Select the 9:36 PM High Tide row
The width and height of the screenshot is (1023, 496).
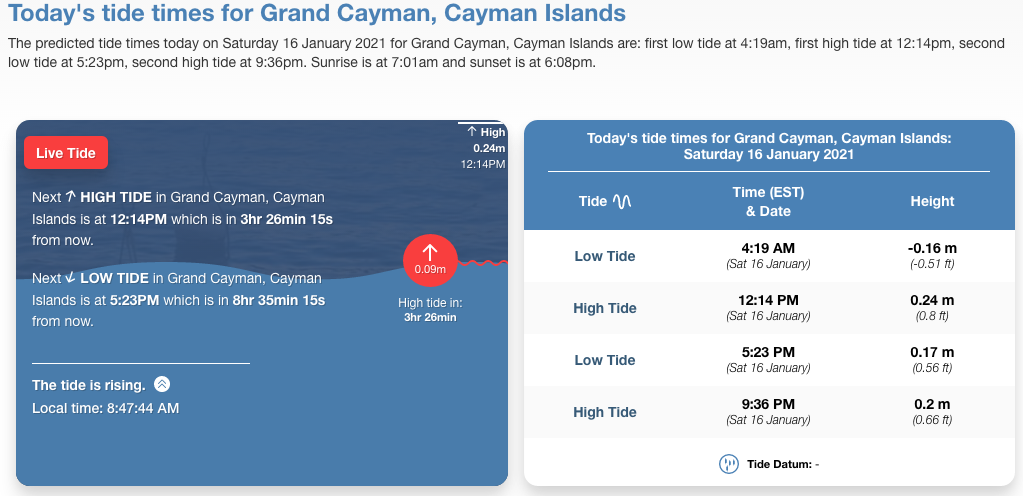click(x=768, y=412)
